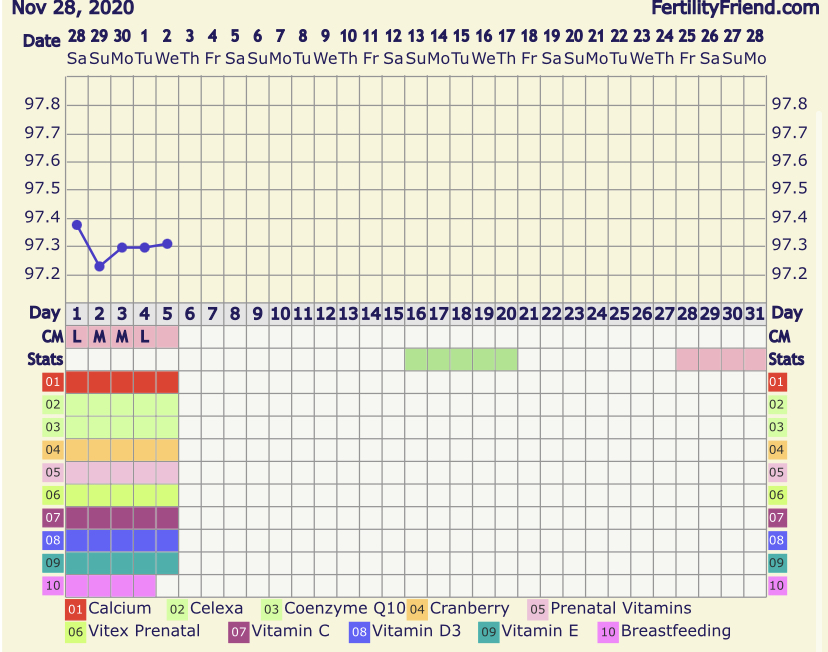The height and width of the screenshot is (652, 828).
Task: Click the Calcium cell on day 1
Action: tap(77, 382)
